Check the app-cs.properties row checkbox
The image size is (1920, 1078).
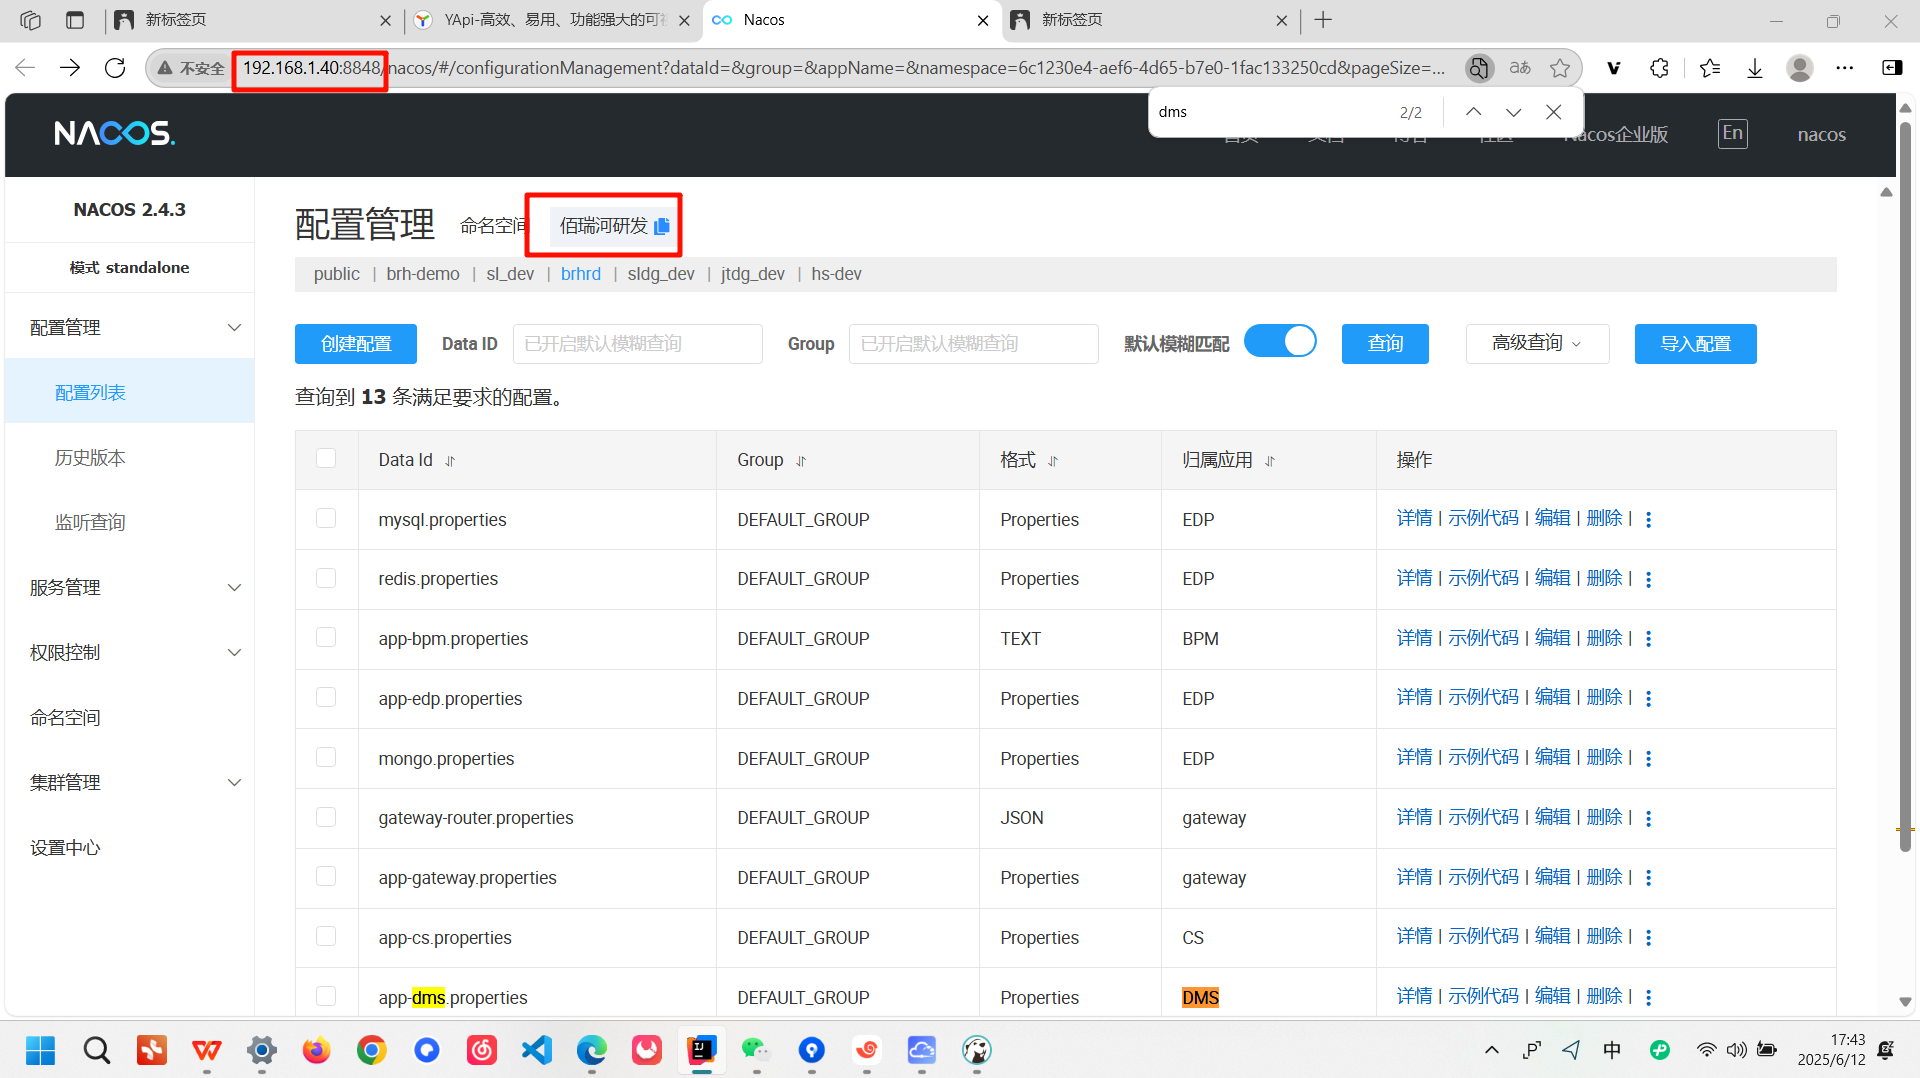pyautogui.click(x=326, y=936)
